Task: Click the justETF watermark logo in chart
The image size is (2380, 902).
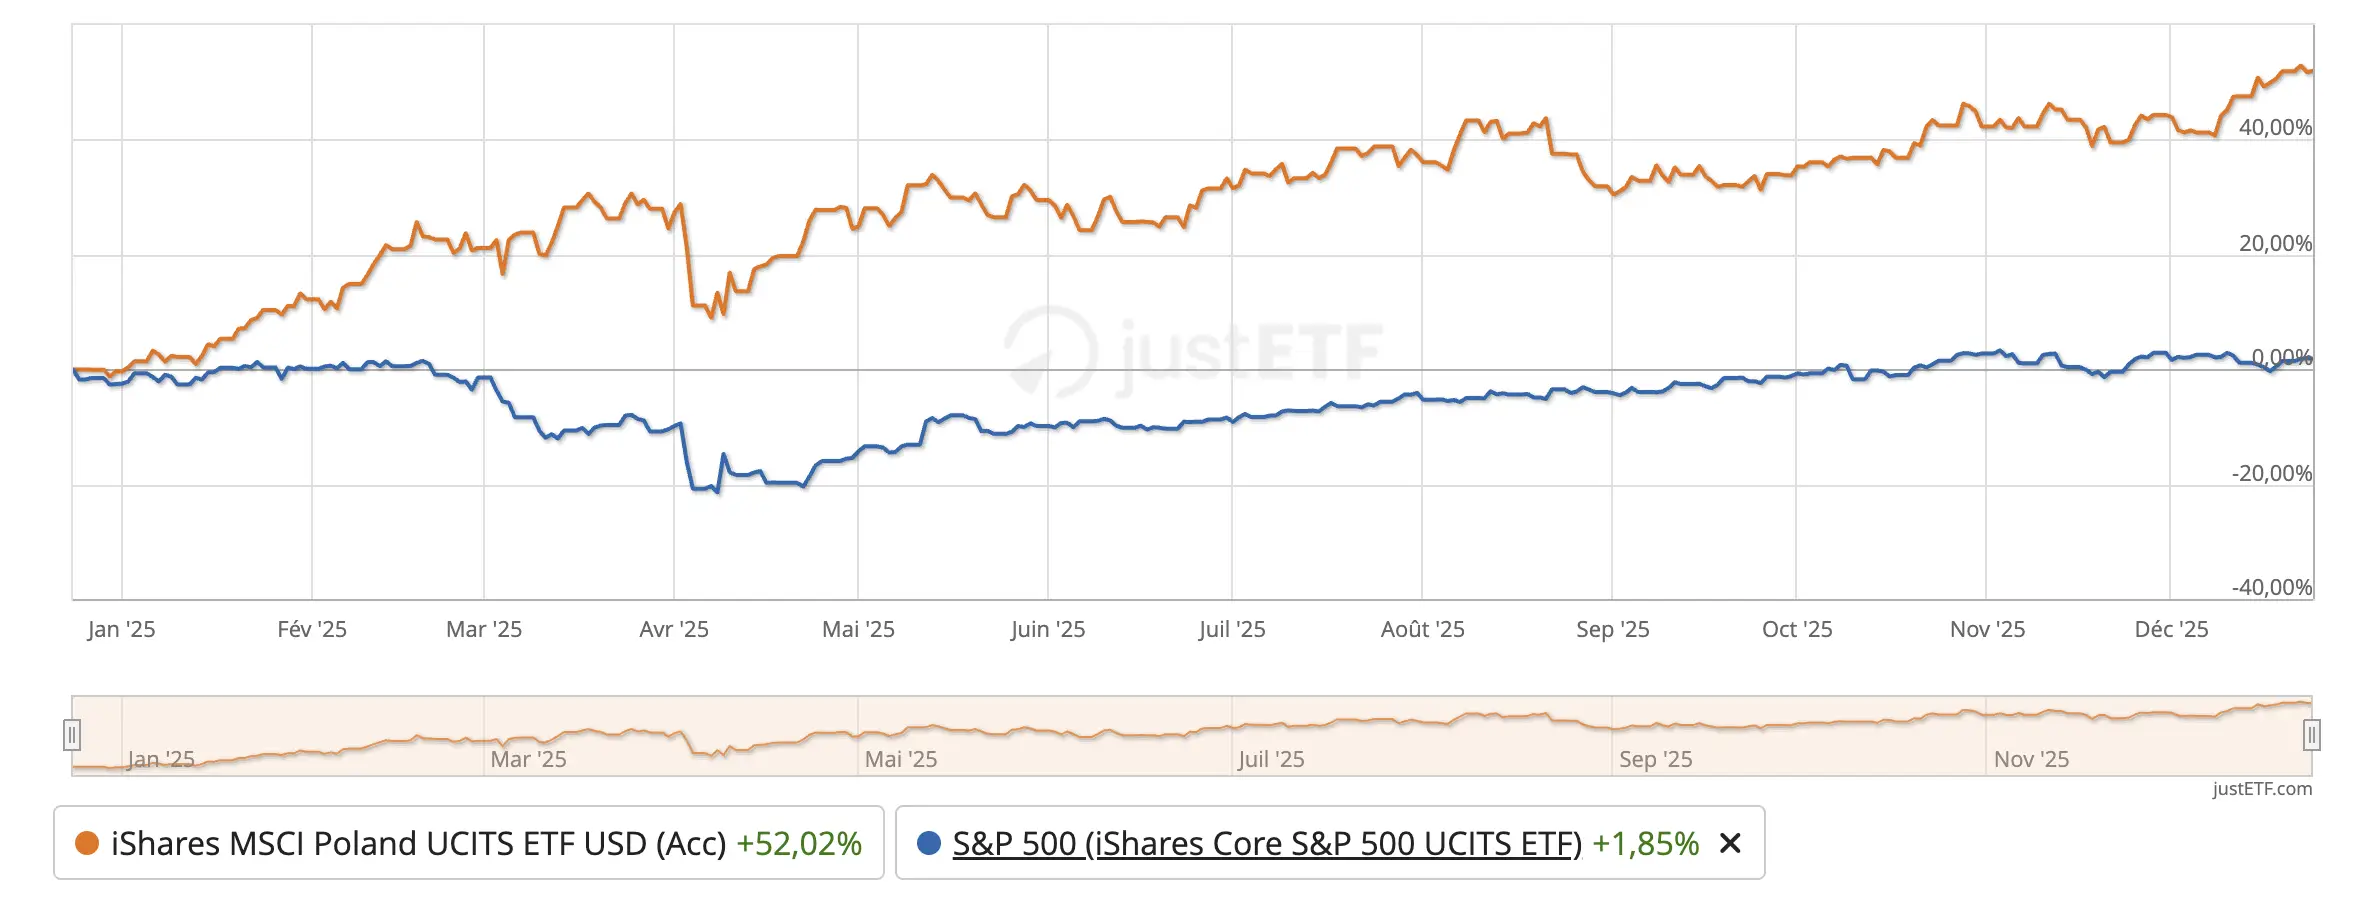Action: point(1195,351)
